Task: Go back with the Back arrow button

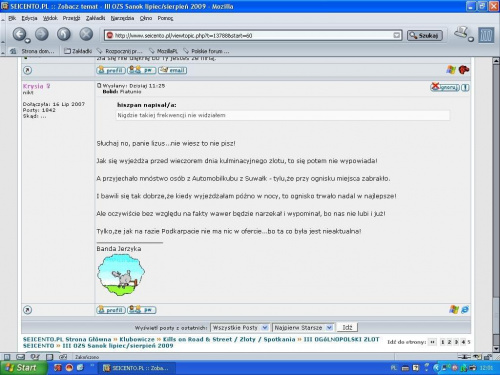Action: pos(20,34)
